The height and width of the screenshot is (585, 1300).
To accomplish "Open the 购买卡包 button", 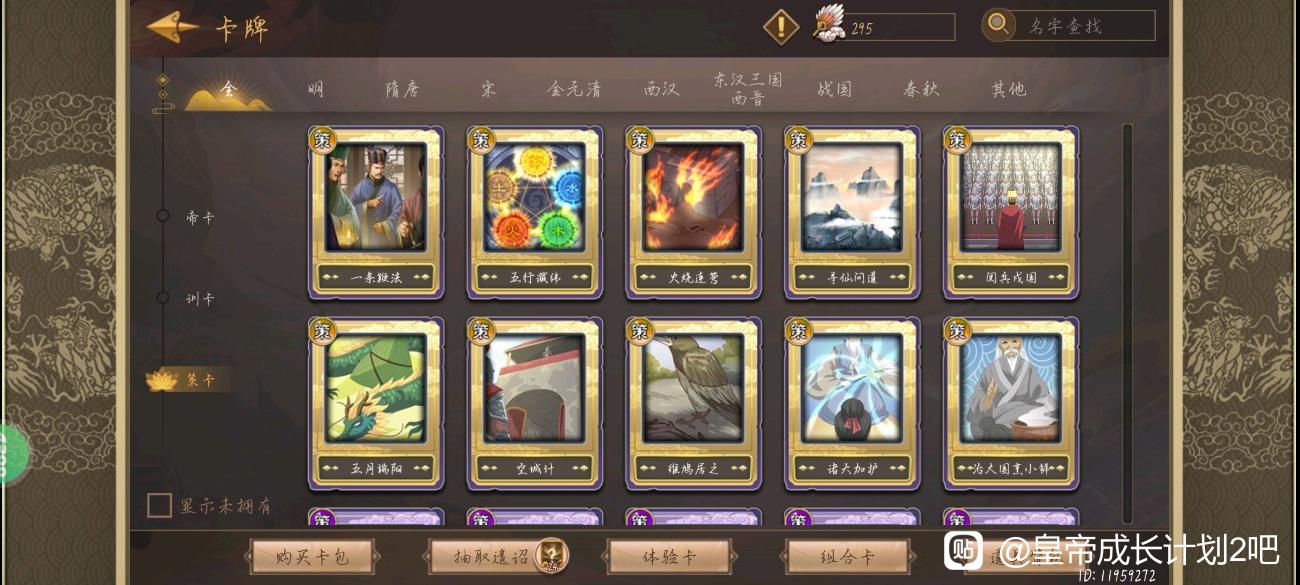I will click(x=312, y=557).
